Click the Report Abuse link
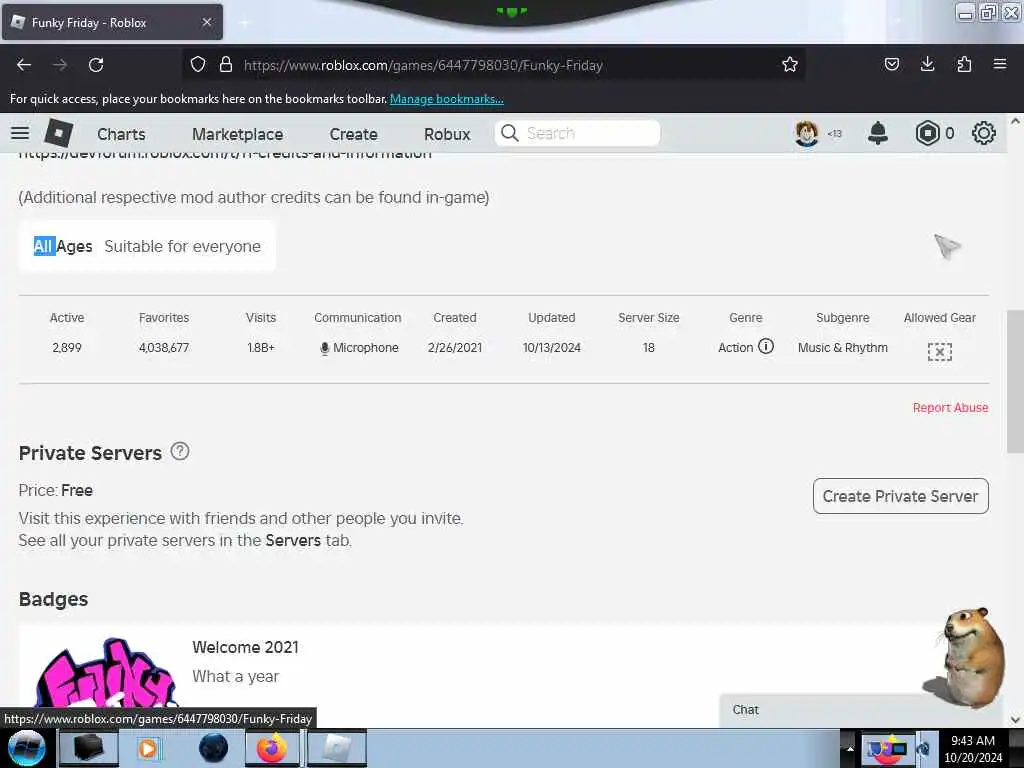This screenshot has width=1024, height=768. pos(950,408)
